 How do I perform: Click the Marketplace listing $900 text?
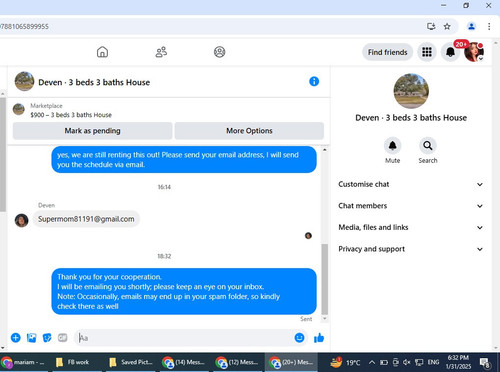(x=71, y=115)
